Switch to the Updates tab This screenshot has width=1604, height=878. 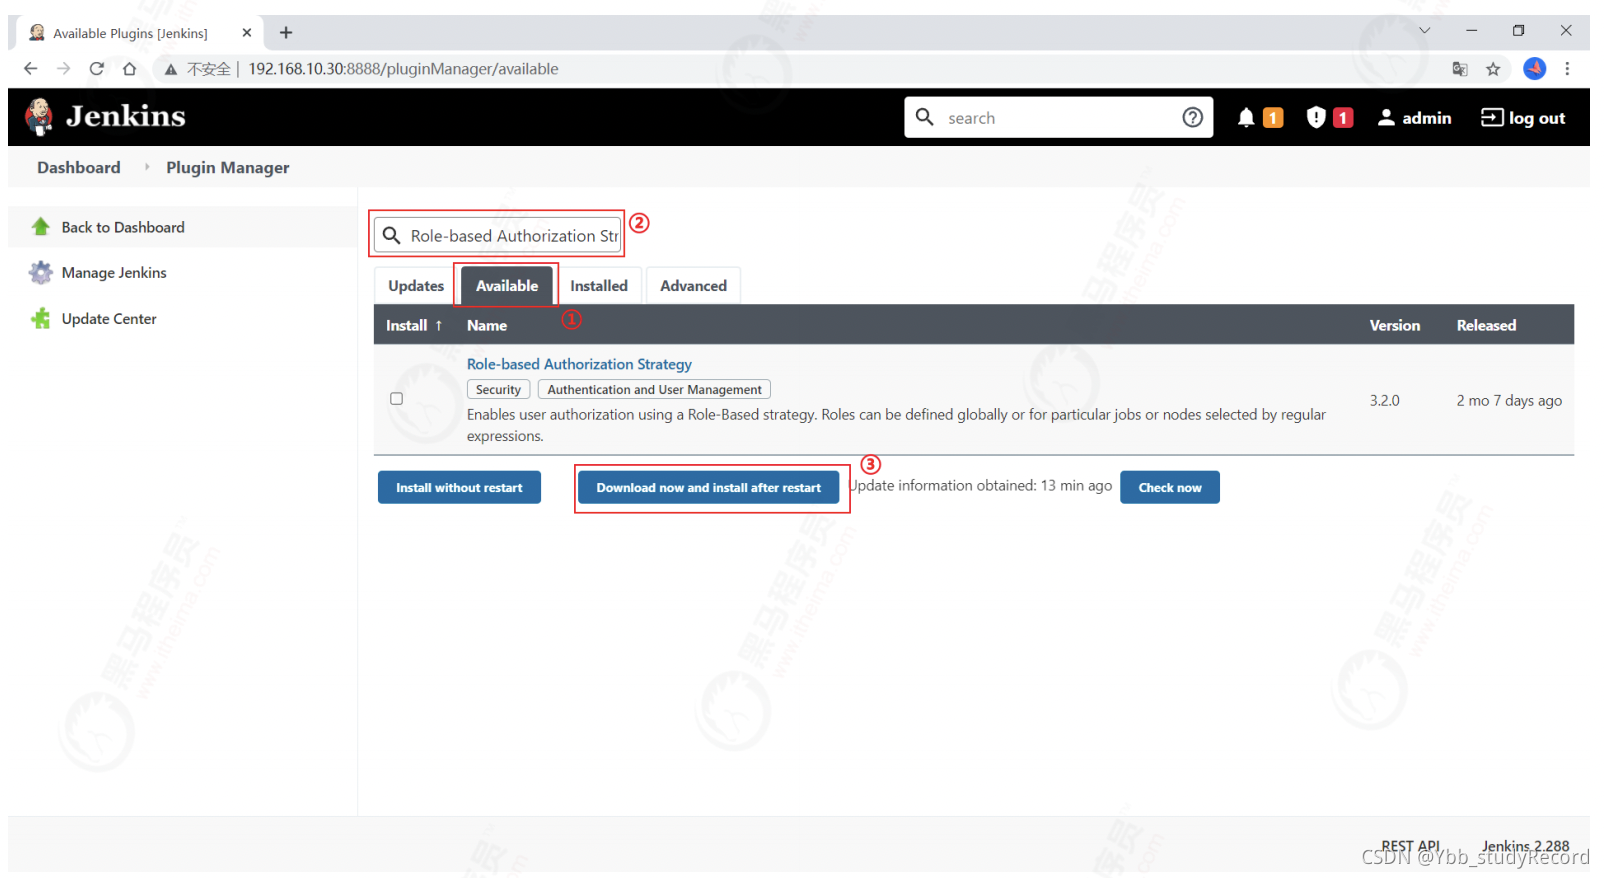(x=415, y=285)
